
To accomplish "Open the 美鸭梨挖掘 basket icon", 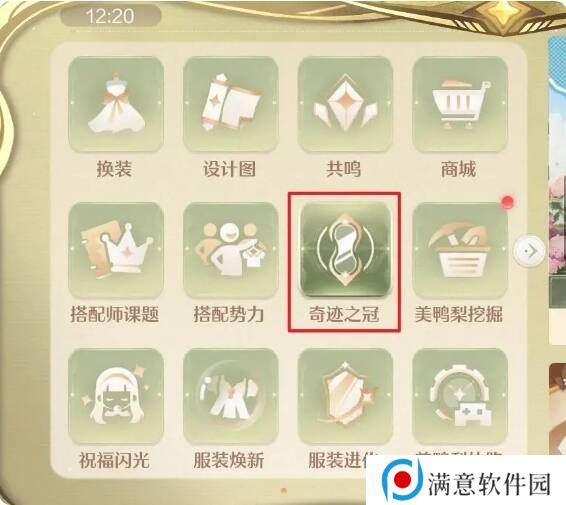I will pos(460,250).
